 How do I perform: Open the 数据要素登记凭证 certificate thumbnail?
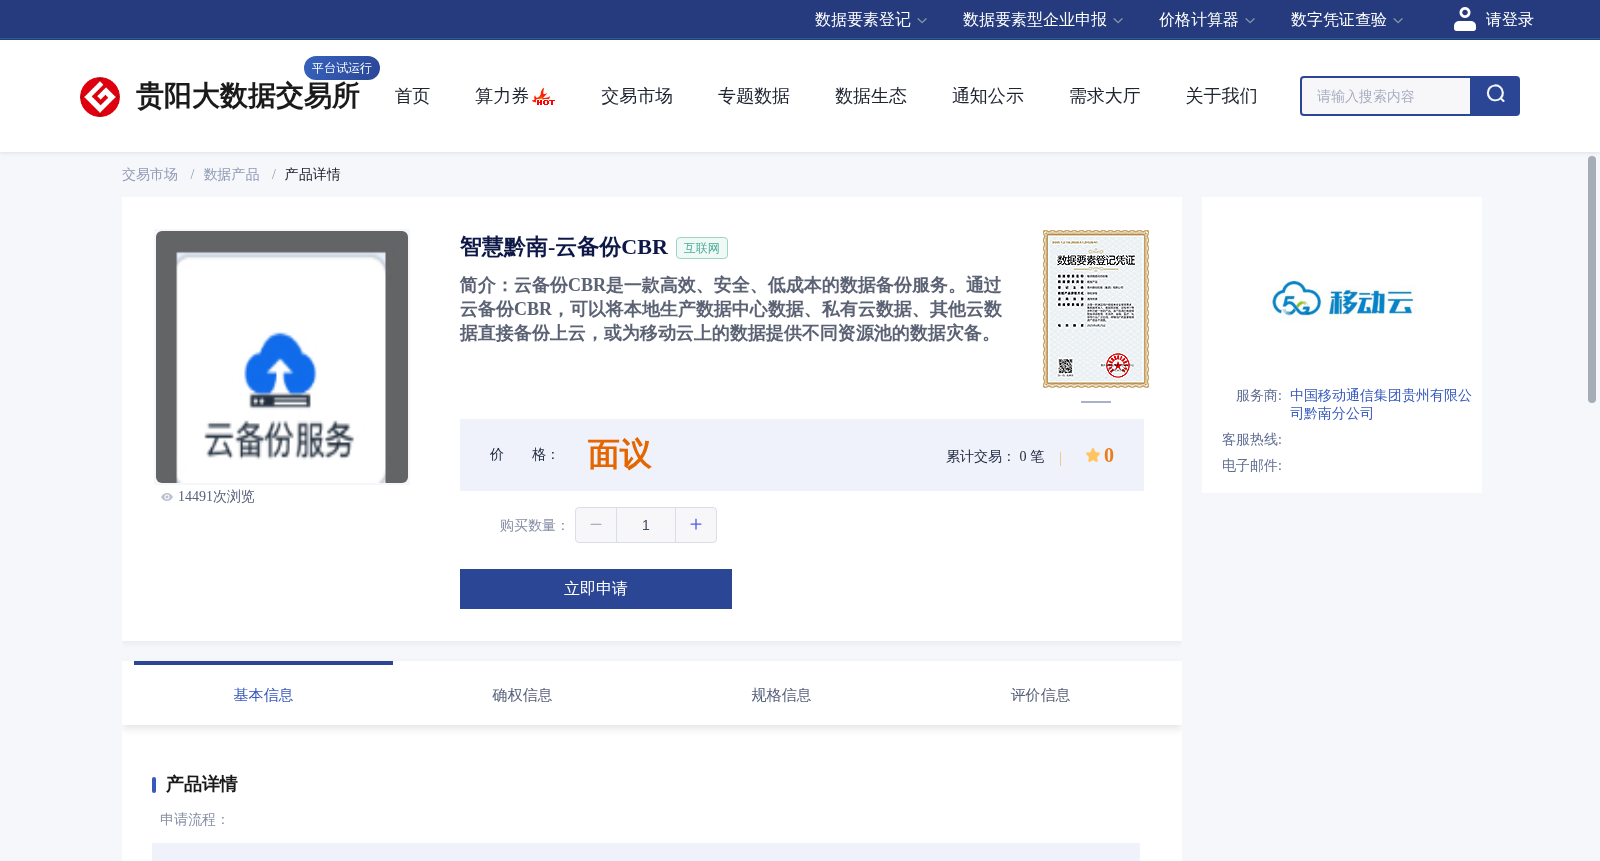[1096, 309]
